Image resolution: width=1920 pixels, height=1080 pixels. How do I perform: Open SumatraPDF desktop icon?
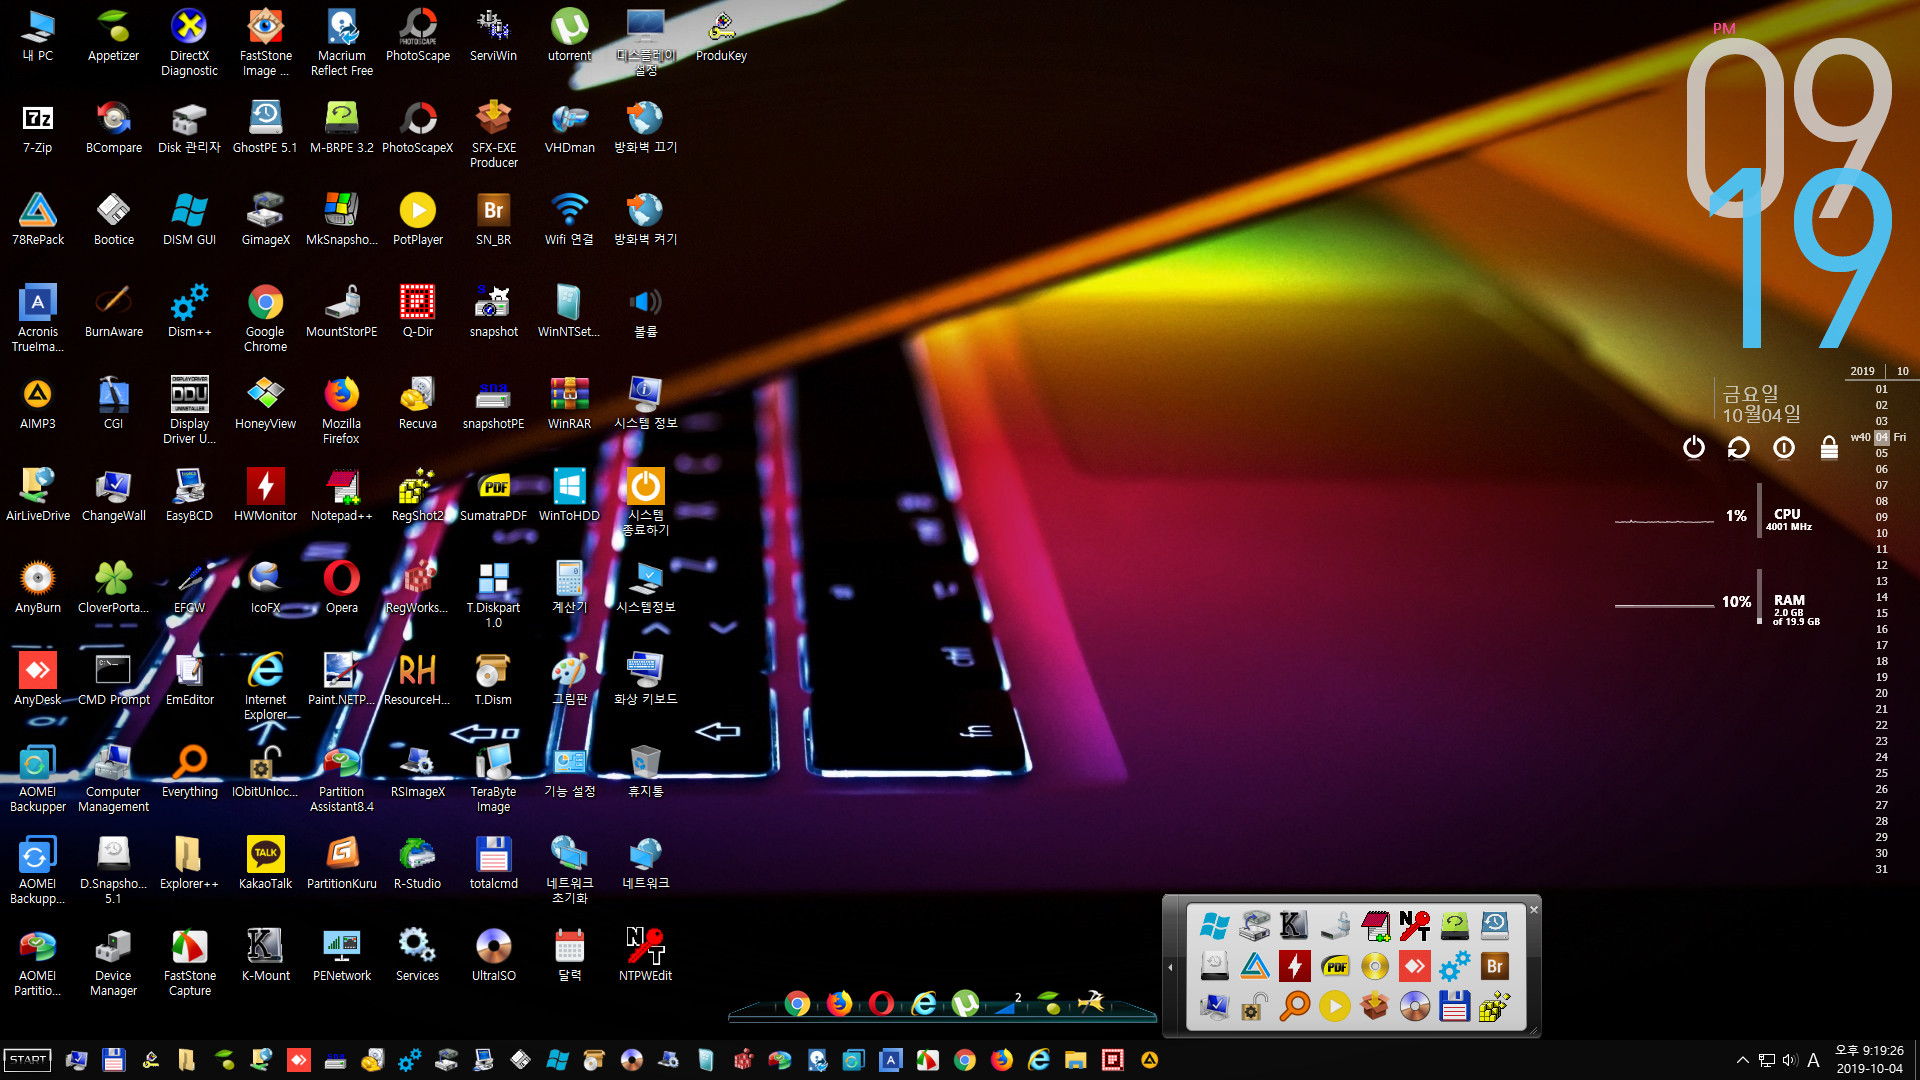click(x=493, y=496)
